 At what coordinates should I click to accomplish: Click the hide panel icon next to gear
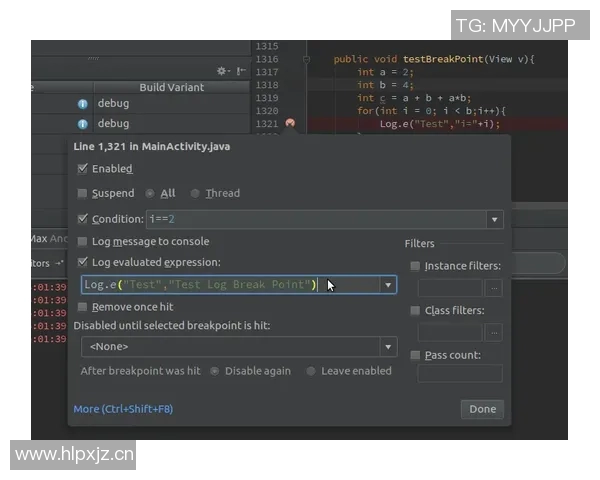[x=240, y=71]
